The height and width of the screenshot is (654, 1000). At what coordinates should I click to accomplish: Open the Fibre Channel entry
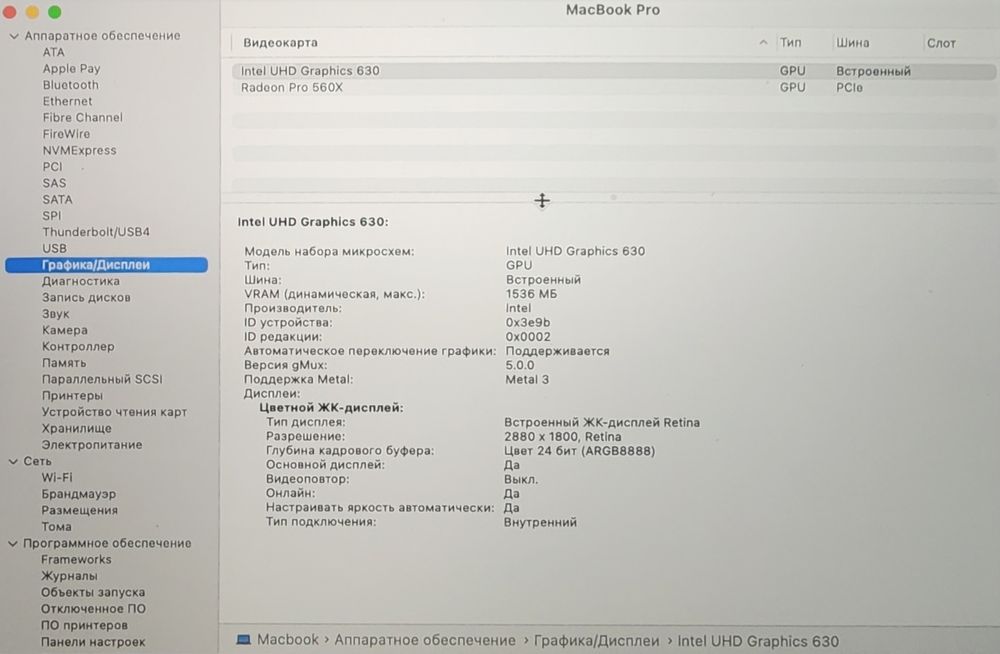83,118
